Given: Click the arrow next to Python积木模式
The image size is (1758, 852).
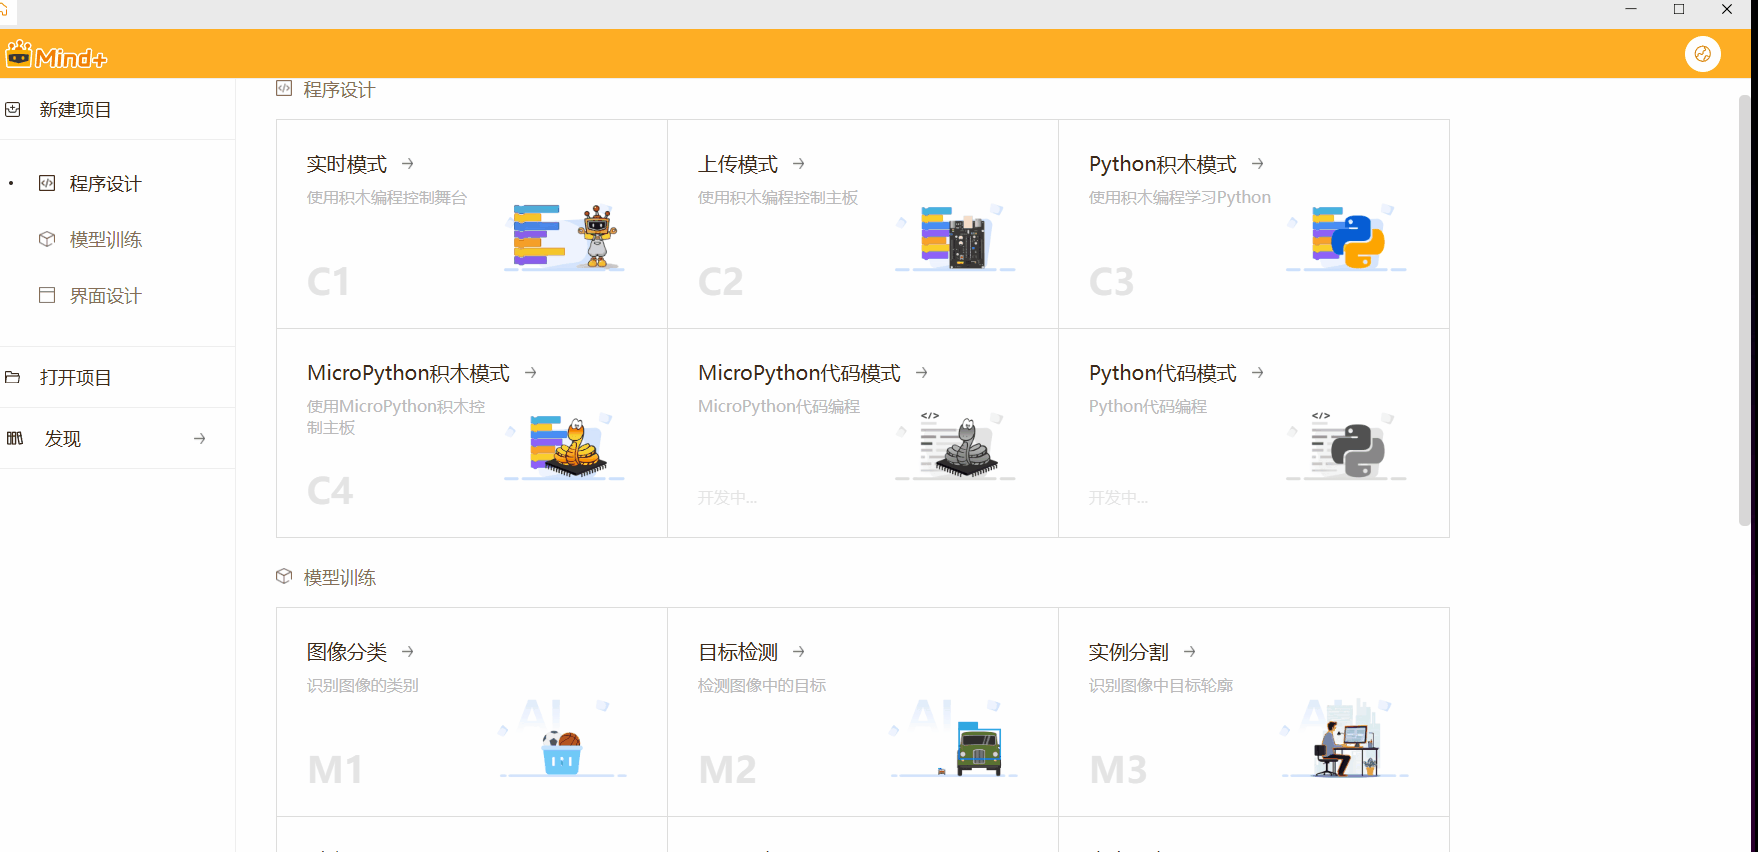Looking at the screenshot, I should (x=1257, y=163).
